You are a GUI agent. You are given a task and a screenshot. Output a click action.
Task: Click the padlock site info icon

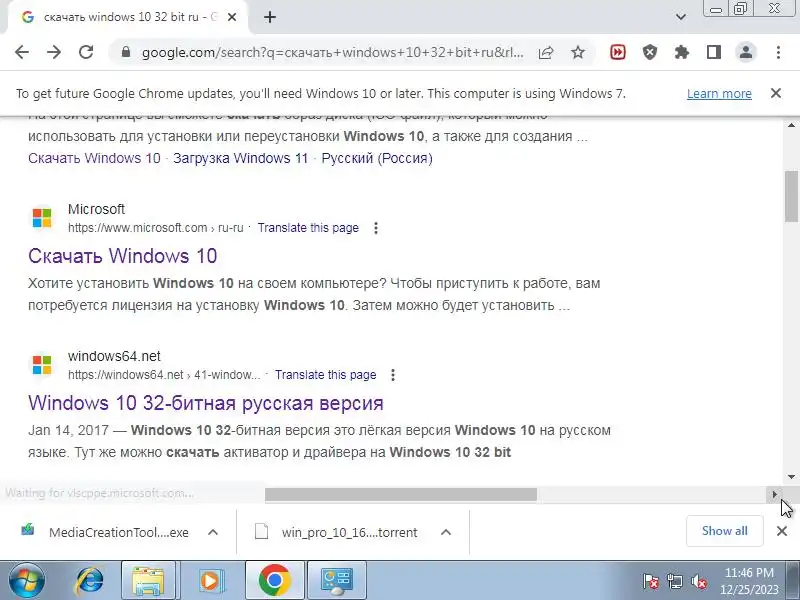click(x=126, y=52)
